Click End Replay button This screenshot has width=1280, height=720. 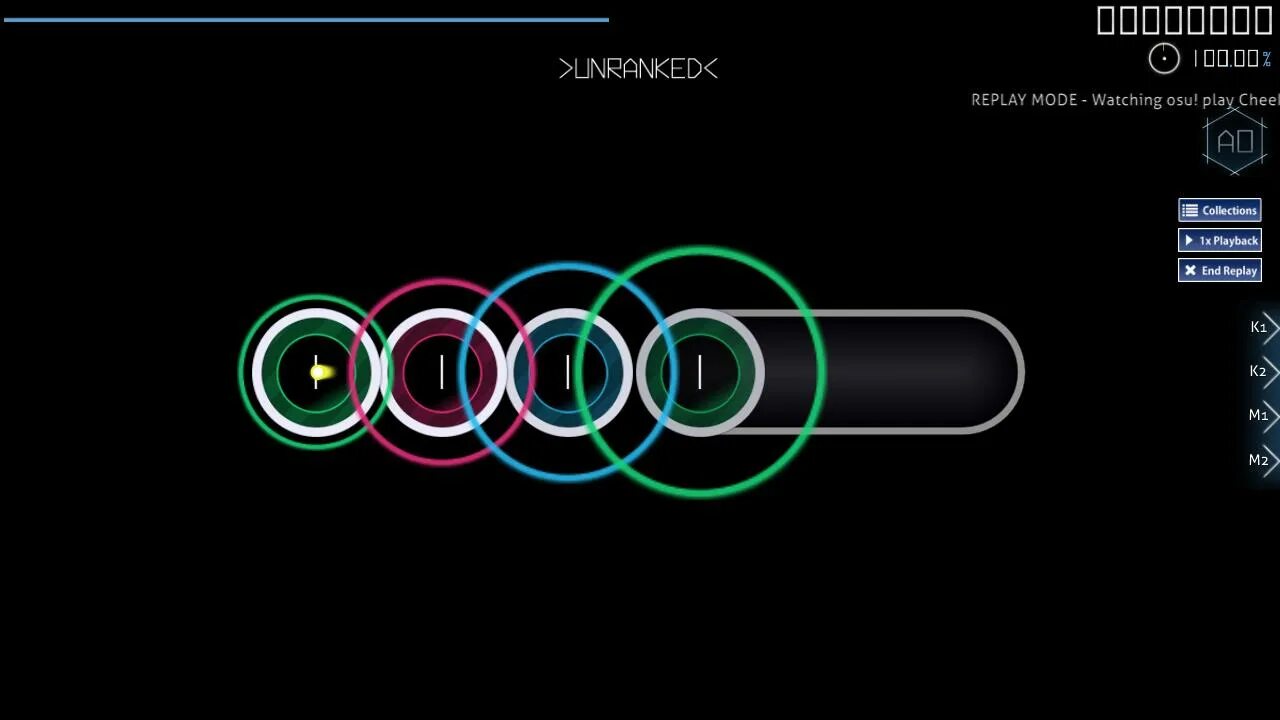pyautogui.click(x=1219, y=270)
